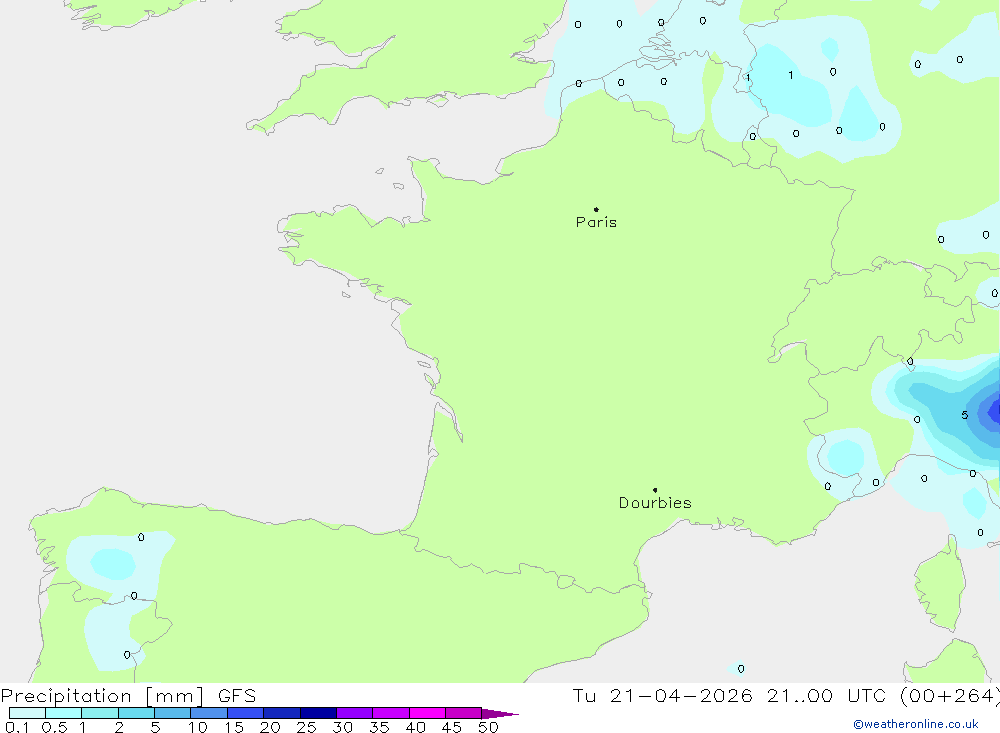
Task: Pick the legend swatch between 40 and 45
Action: tap(427, 713)
